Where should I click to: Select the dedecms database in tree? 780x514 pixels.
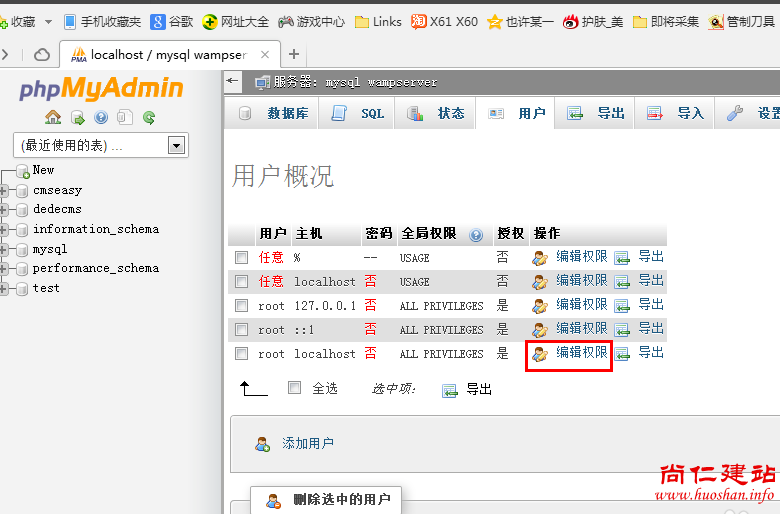click(57, 210)
